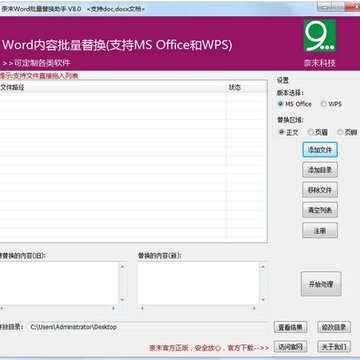Image resolution: width=360 pixels, height=360 pixels.
Task: Click the 状态 column header
Action: pos(246,88)
